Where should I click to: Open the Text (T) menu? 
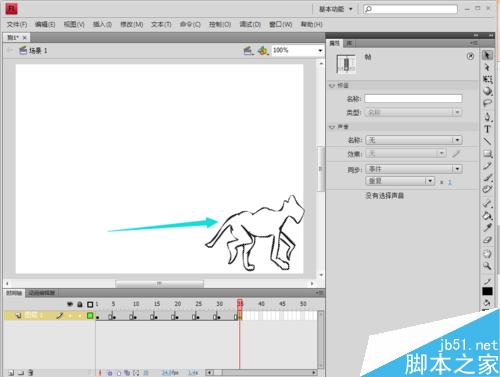tap(161, 24)
